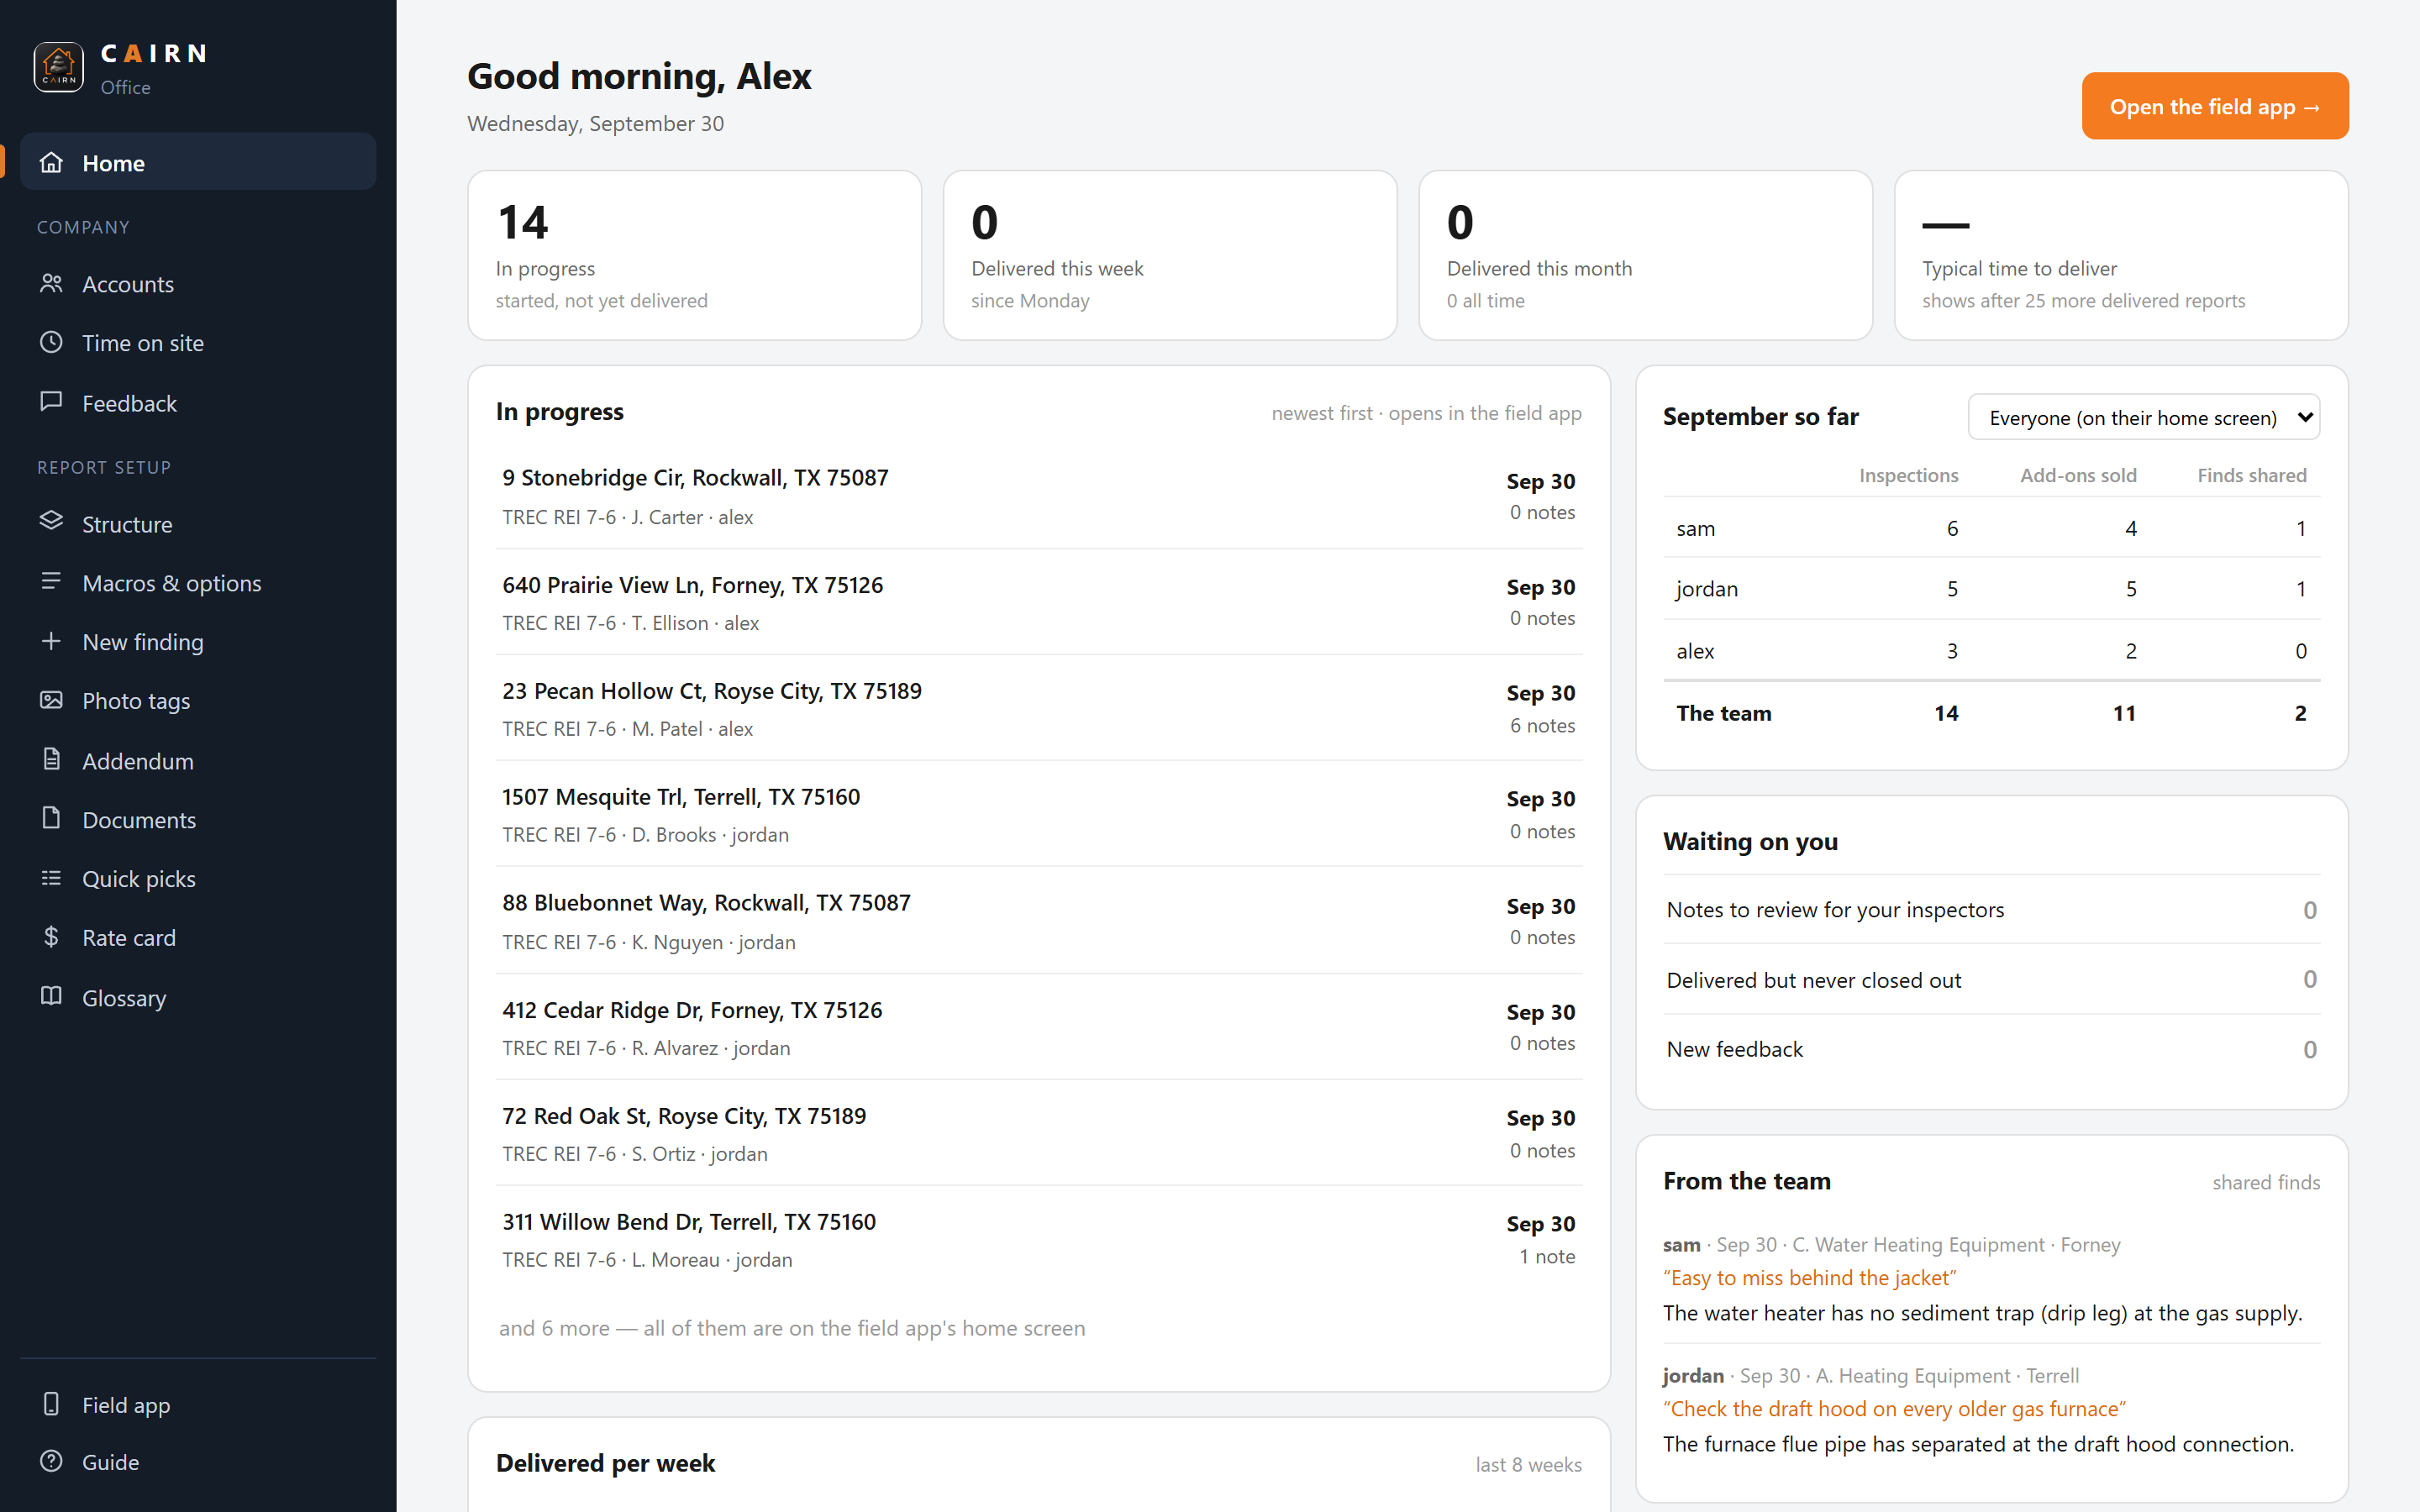The width and height of the screenshot is (2420, 1512).
Task: Click Delivered but never closed out row
Action: click(1991, 979)
